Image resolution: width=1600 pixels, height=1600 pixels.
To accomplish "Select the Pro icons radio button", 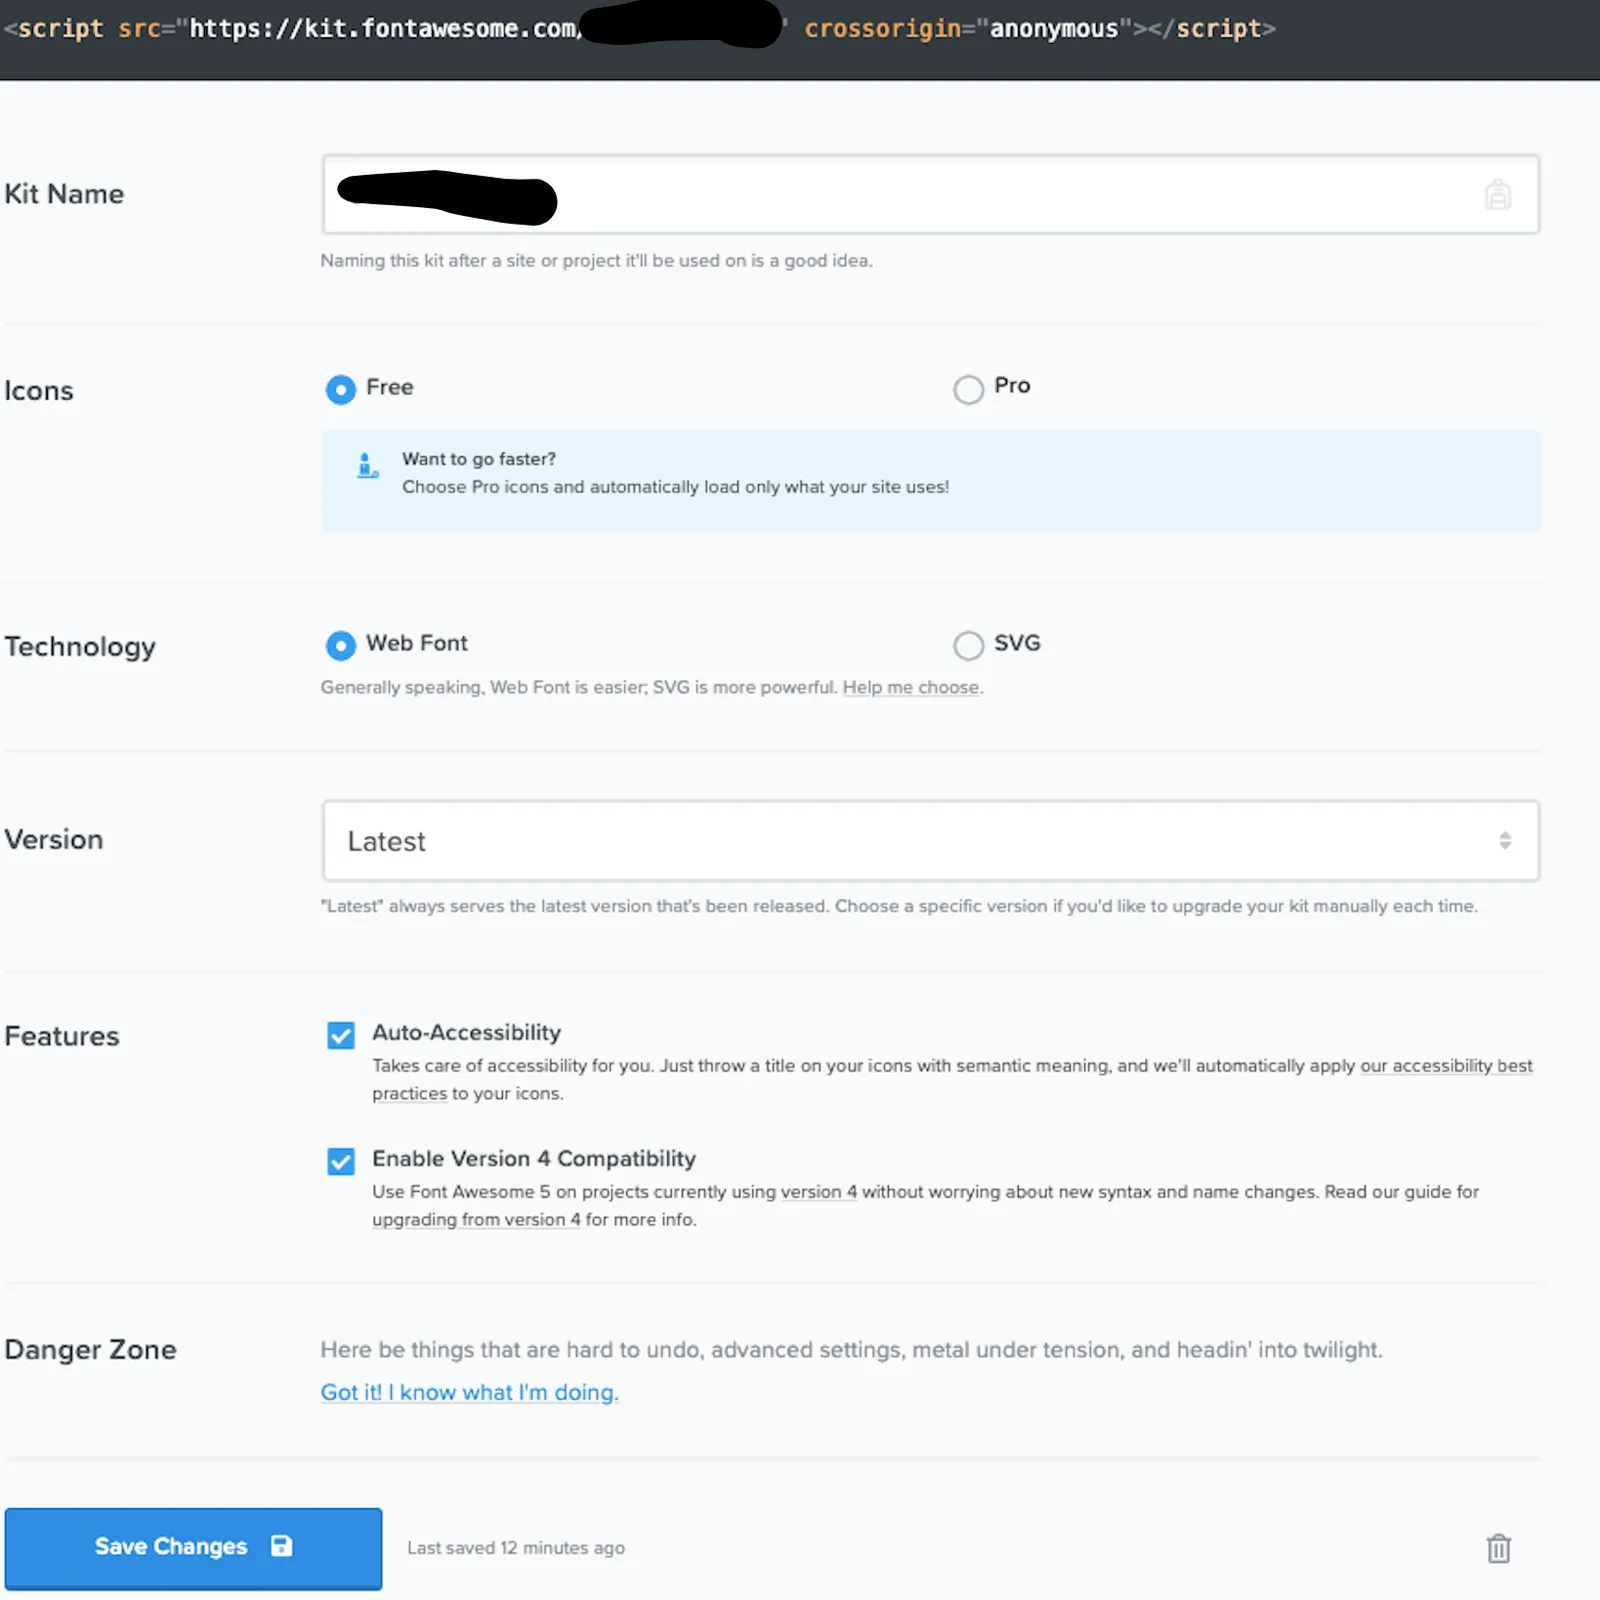I will click(x=968, y=389).
